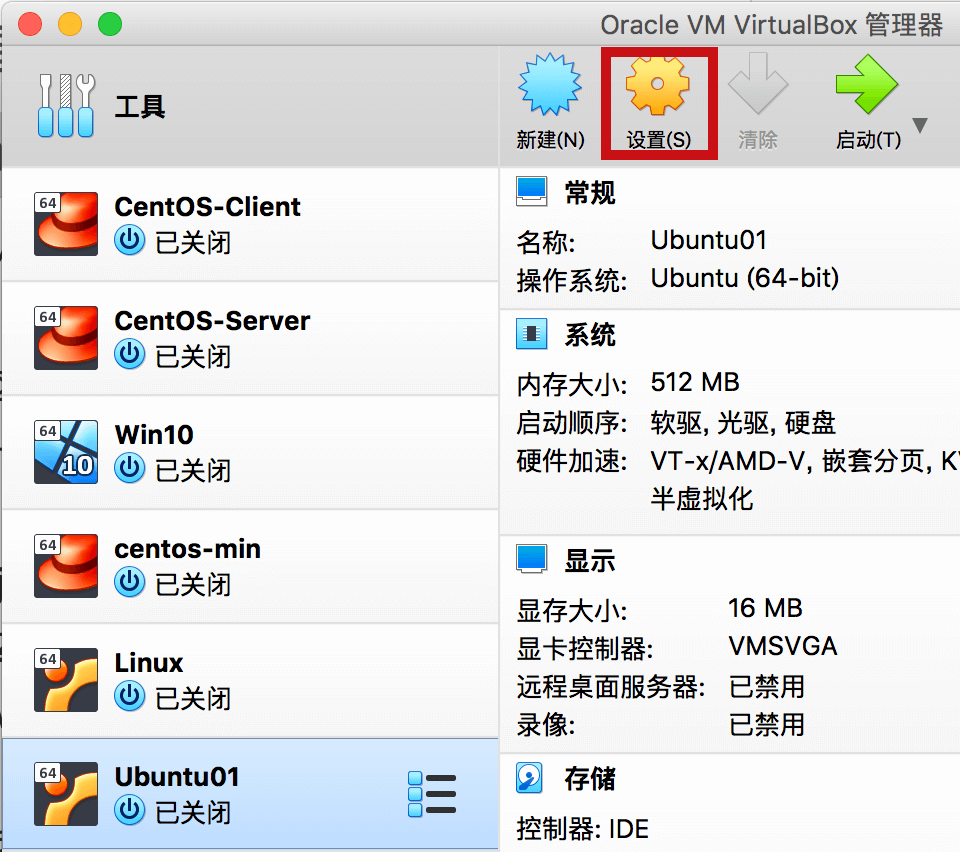Click the 新建(N) toolbar label
This screenshot has width=960, height=852.
pos(550,140)
